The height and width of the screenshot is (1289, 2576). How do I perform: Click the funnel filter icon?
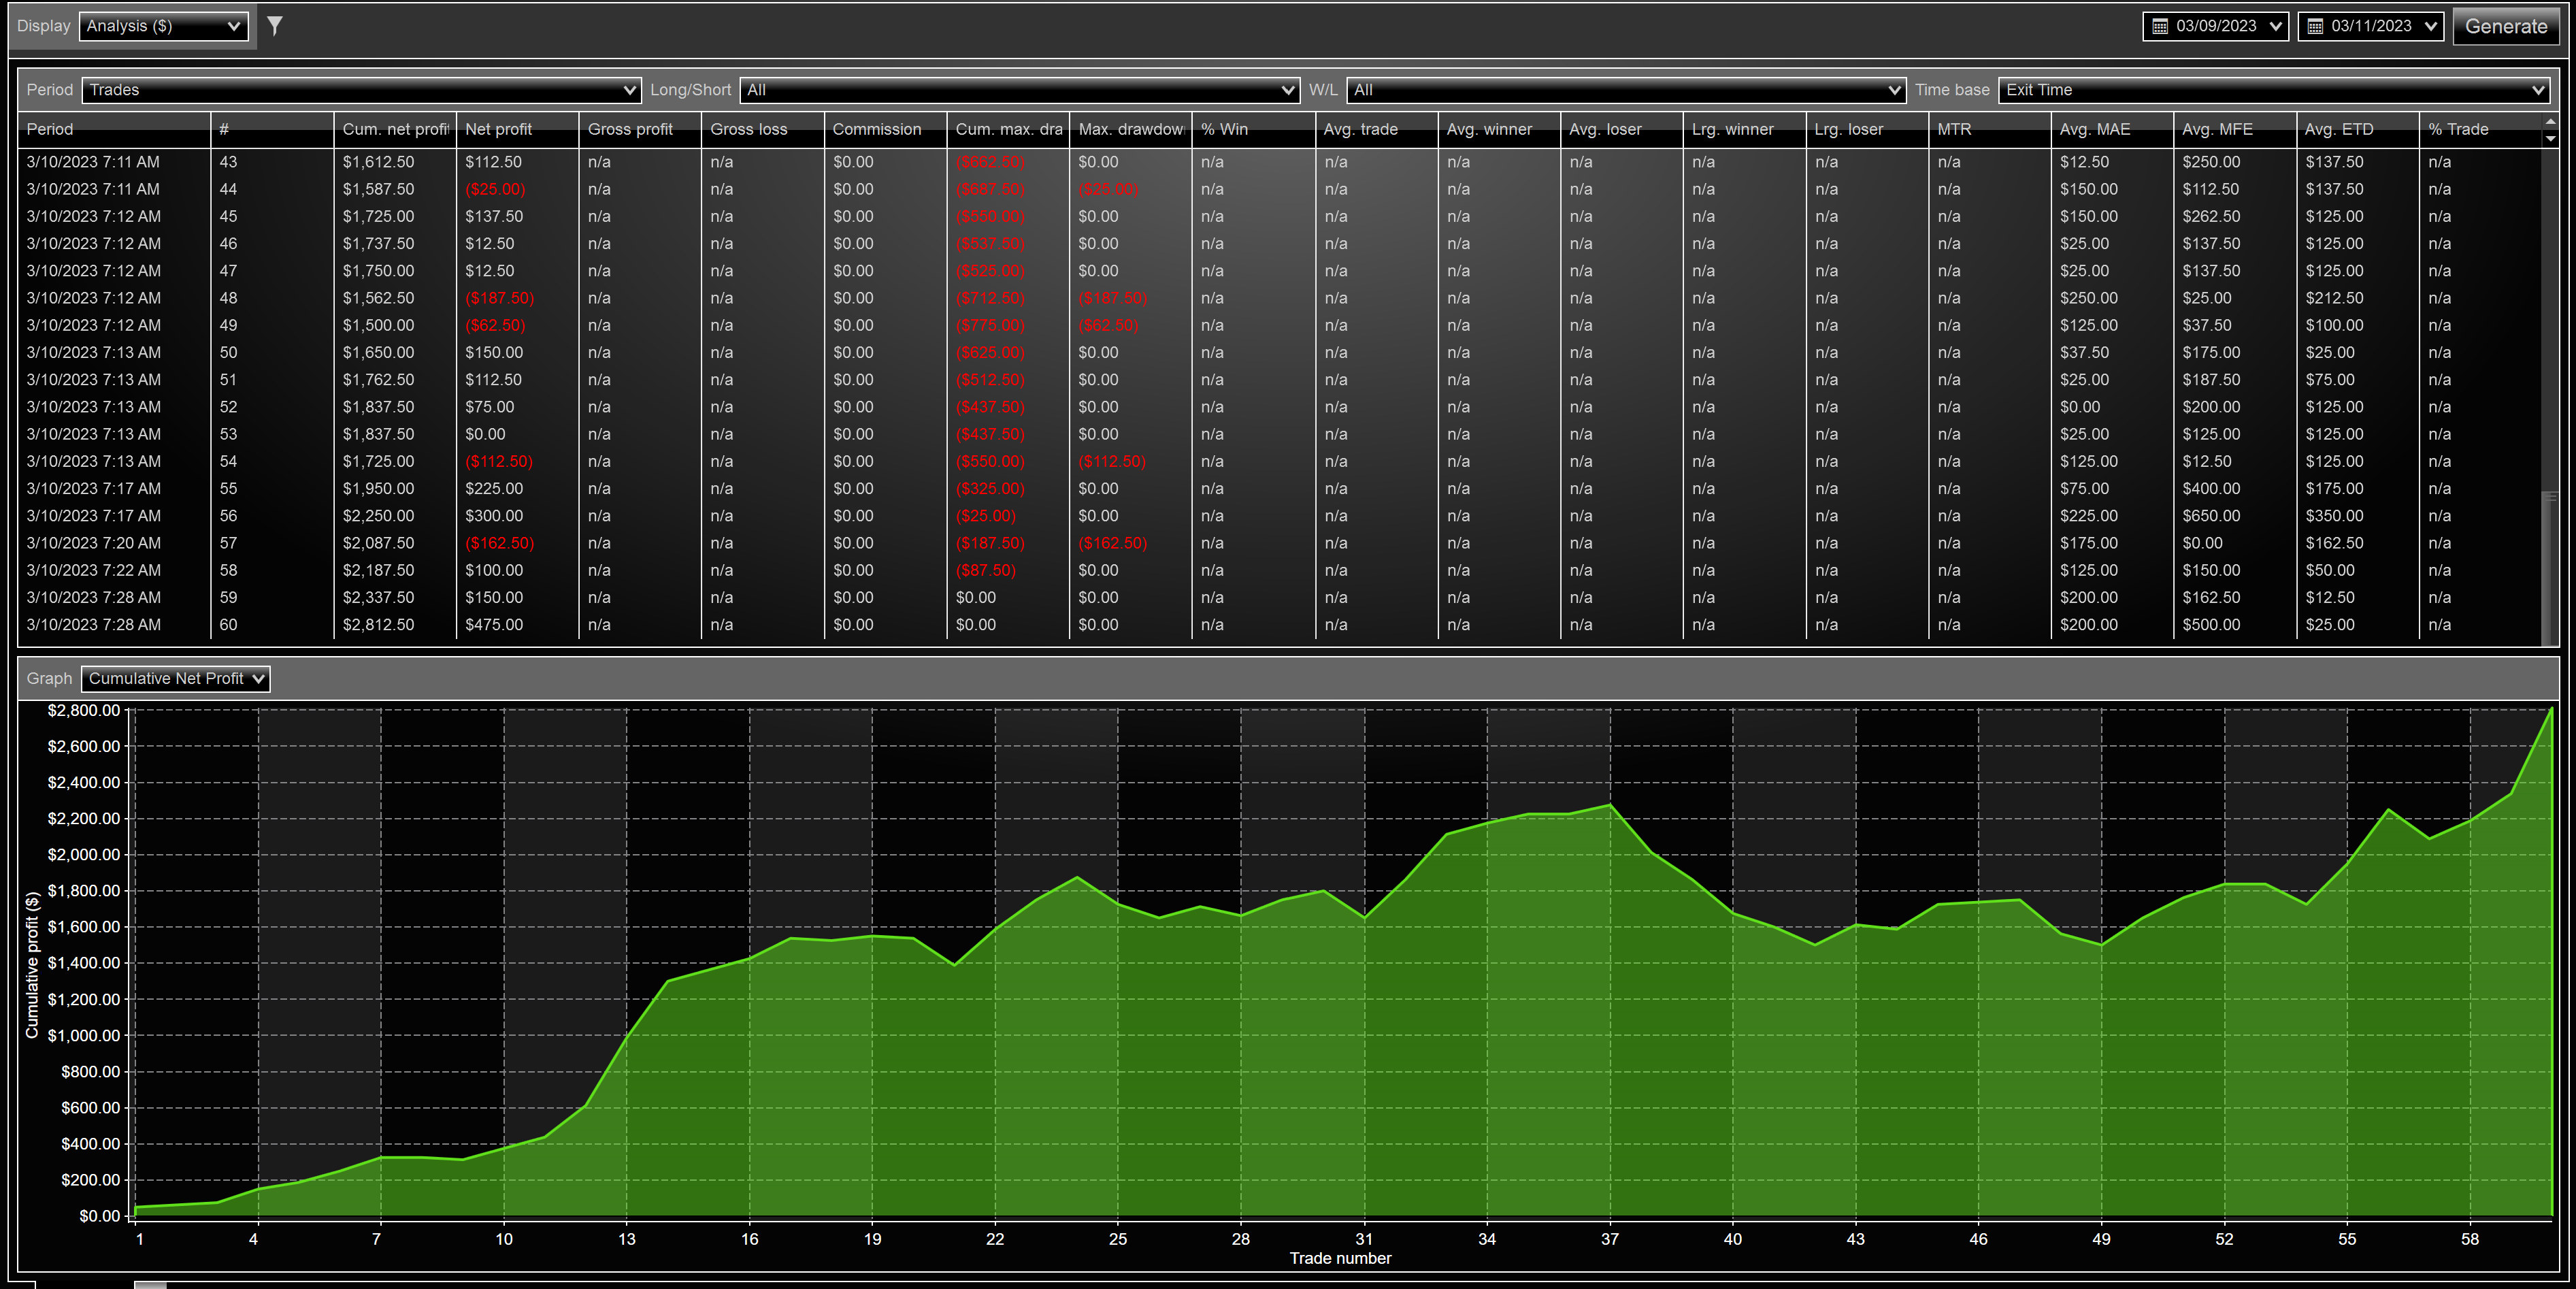coord(275,26)
